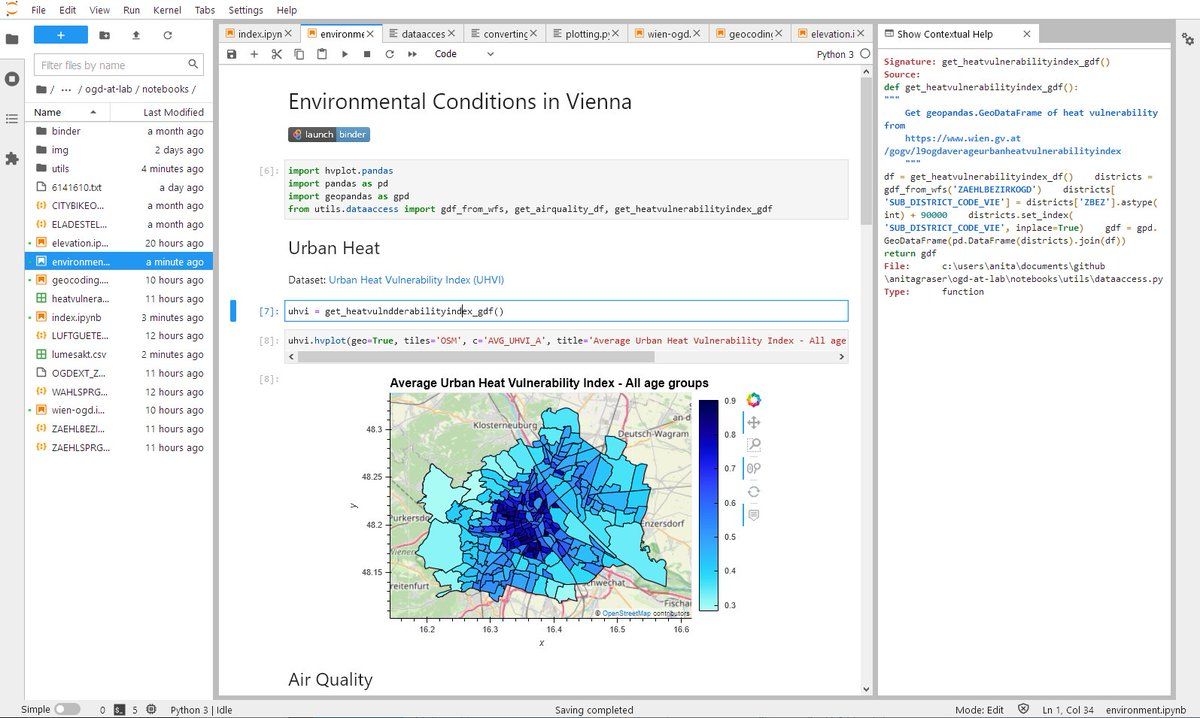Paste cell from clipboard
1200x718 pixels.
pos(322,54)
